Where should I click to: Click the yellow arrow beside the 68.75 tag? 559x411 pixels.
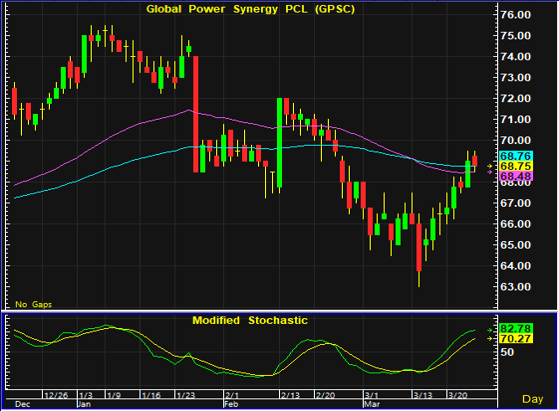(490, 166)
